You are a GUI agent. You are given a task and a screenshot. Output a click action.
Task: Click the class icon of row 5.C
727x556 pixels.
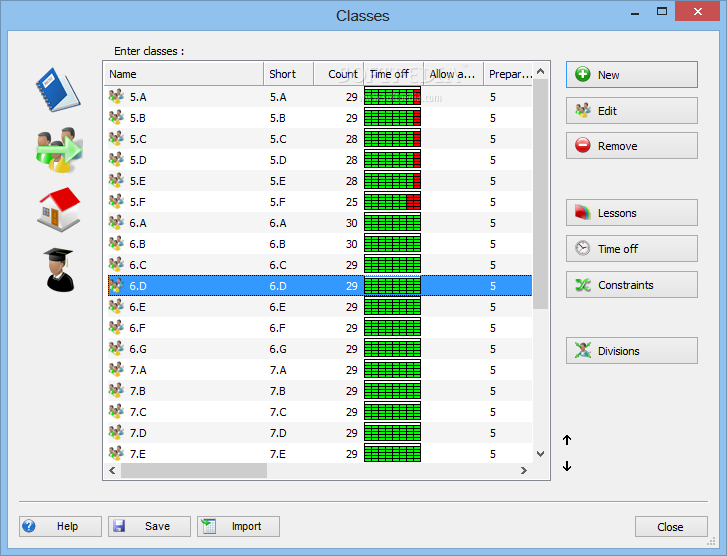click(x=116, y=139)
